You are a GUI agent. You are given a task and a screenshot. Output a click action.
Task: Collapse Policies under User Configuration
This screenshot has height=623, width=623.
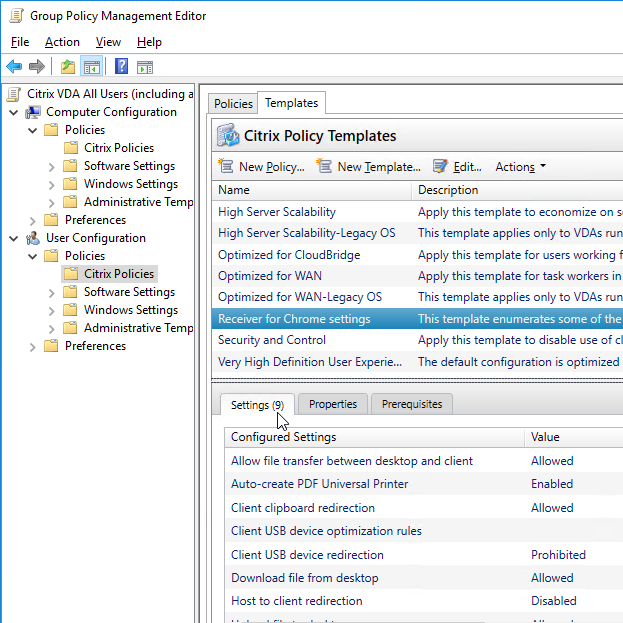[33, 256]
